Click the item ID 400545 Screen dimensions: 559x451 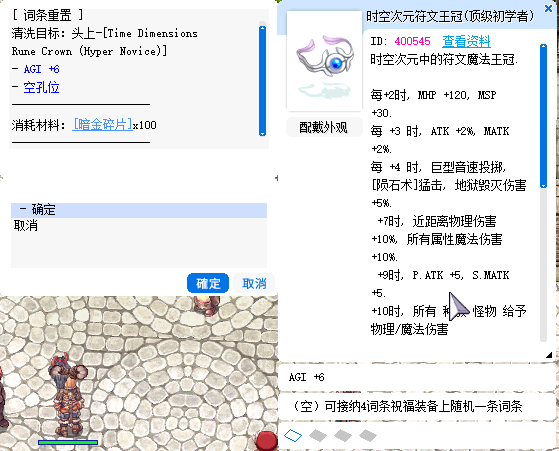click(x=412, y=41)
